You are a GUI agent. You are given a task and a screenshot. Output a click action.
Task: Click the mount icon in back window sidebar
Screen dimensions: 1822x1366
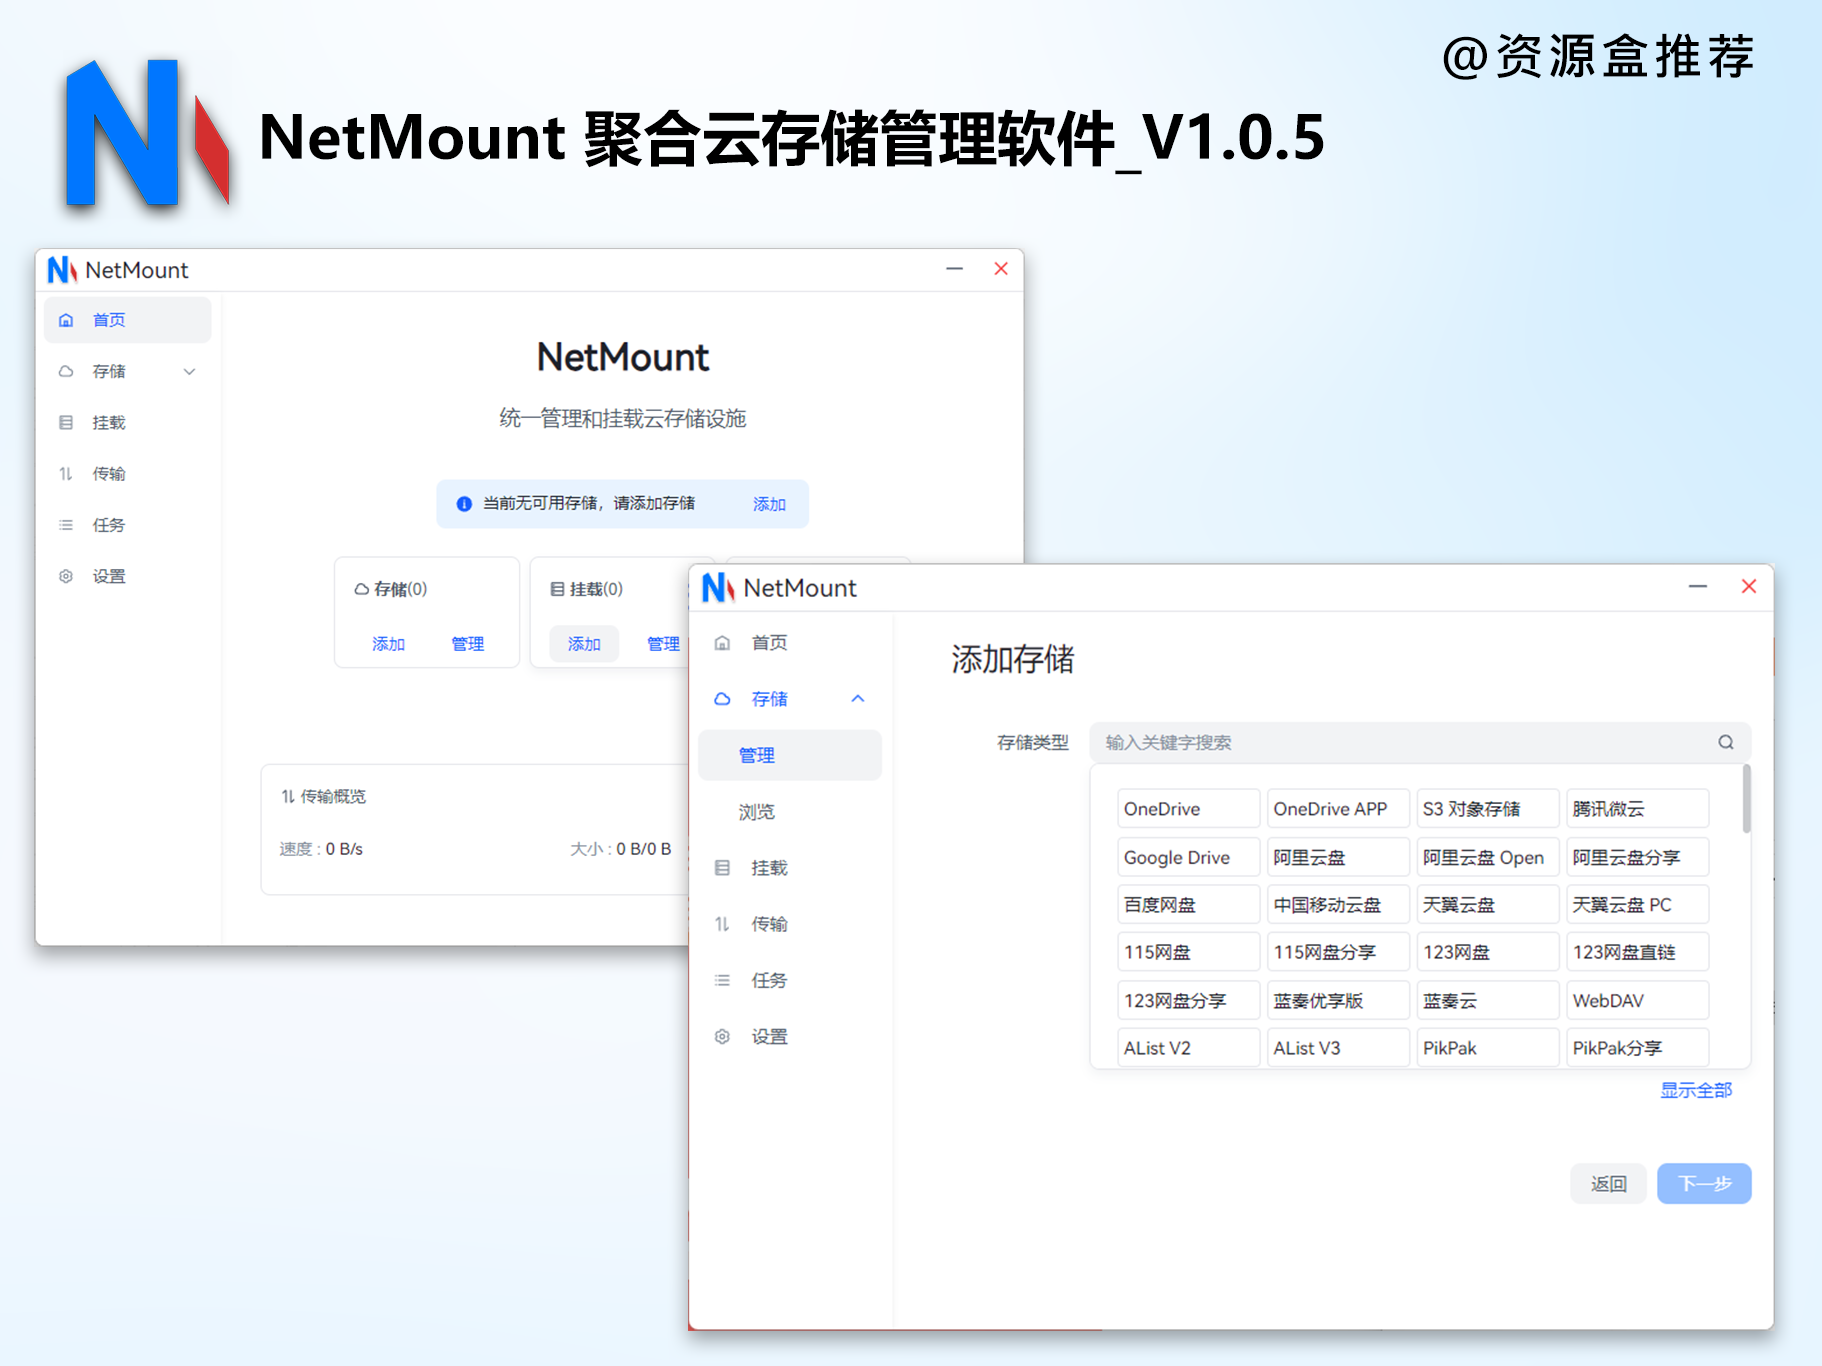coord(66,422)
